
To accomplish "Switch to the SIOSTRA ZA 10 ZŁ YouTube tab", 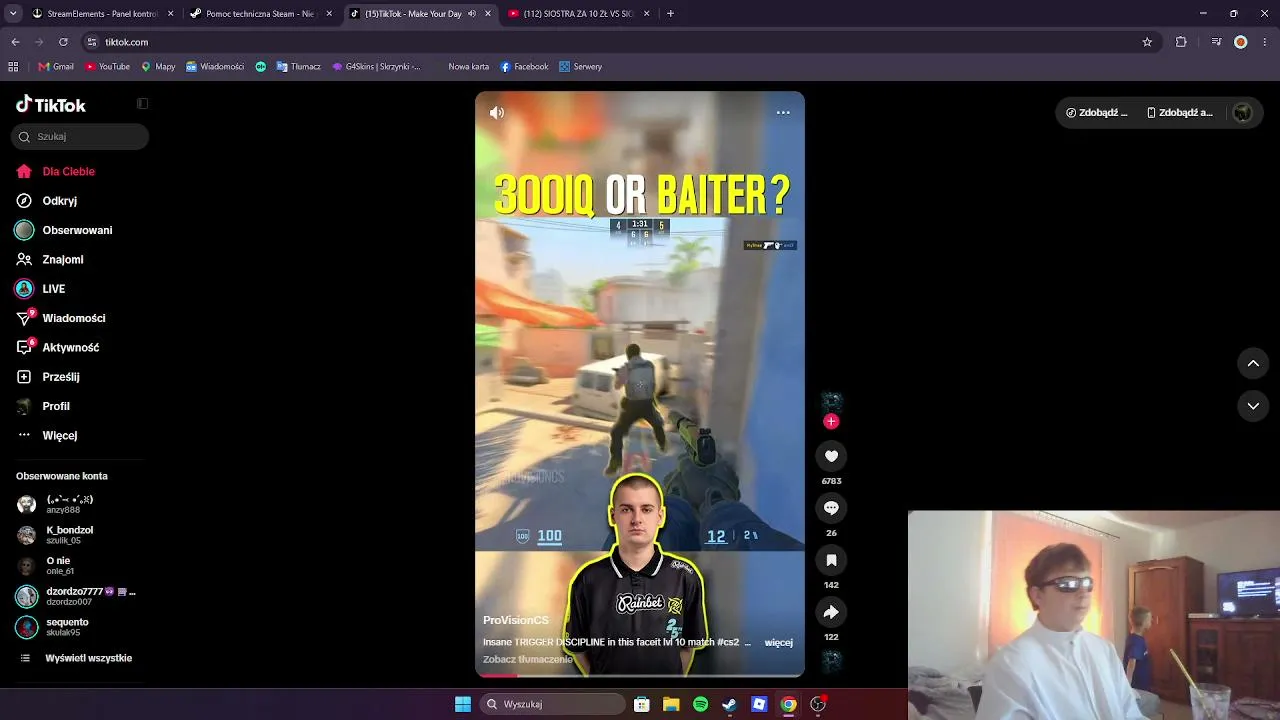I will (x=580, y=14).
